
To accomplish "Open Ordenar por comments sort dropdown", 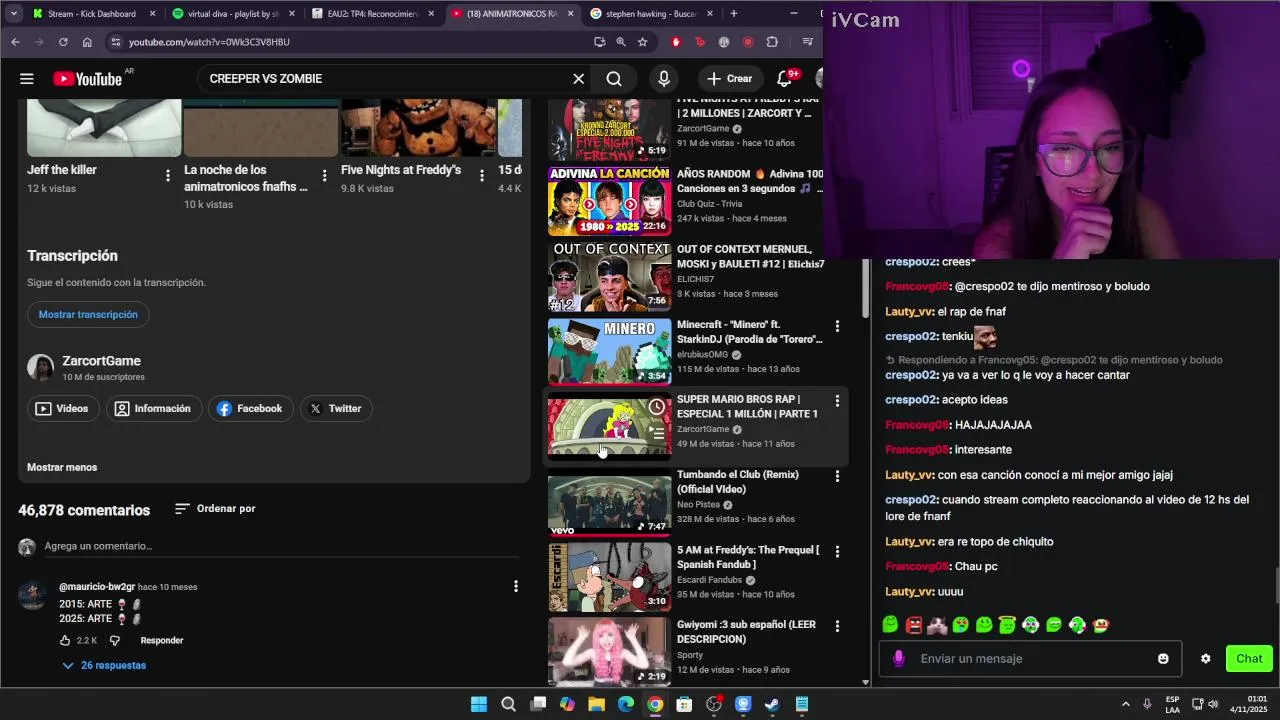I will click(x=215, y=508).
